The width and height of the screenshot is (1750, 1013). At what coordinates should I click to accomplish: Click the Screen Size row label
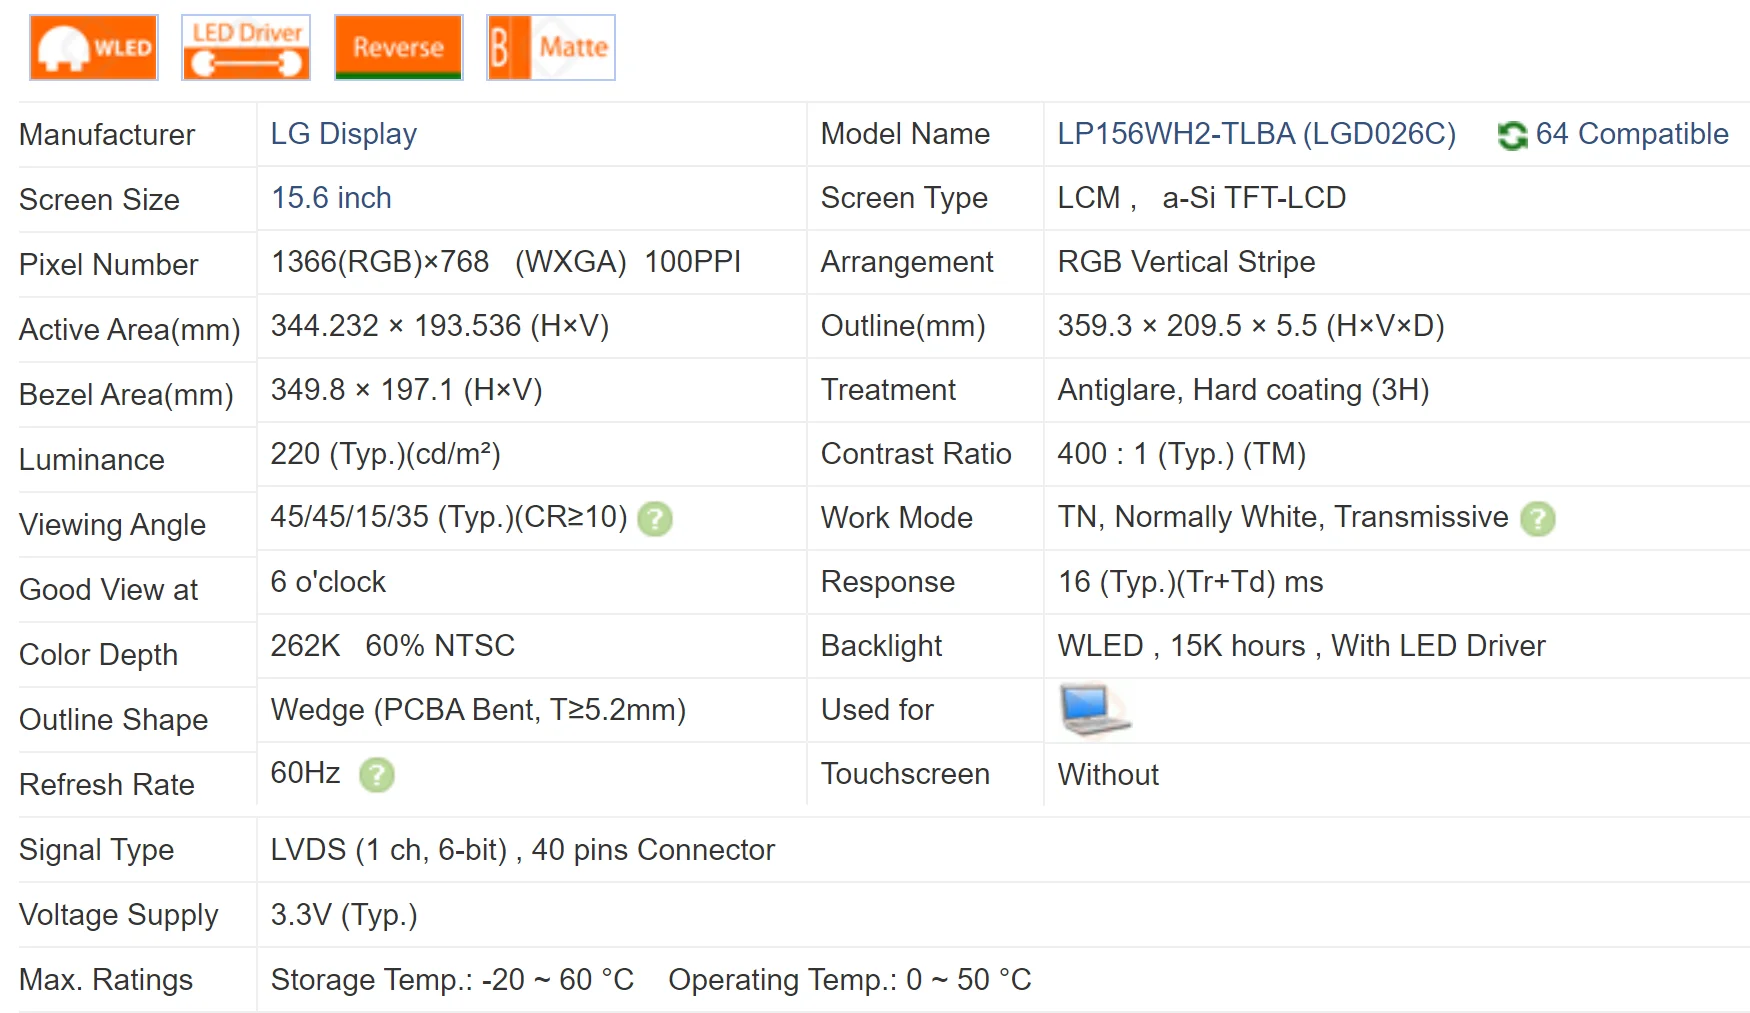[99, 199]
